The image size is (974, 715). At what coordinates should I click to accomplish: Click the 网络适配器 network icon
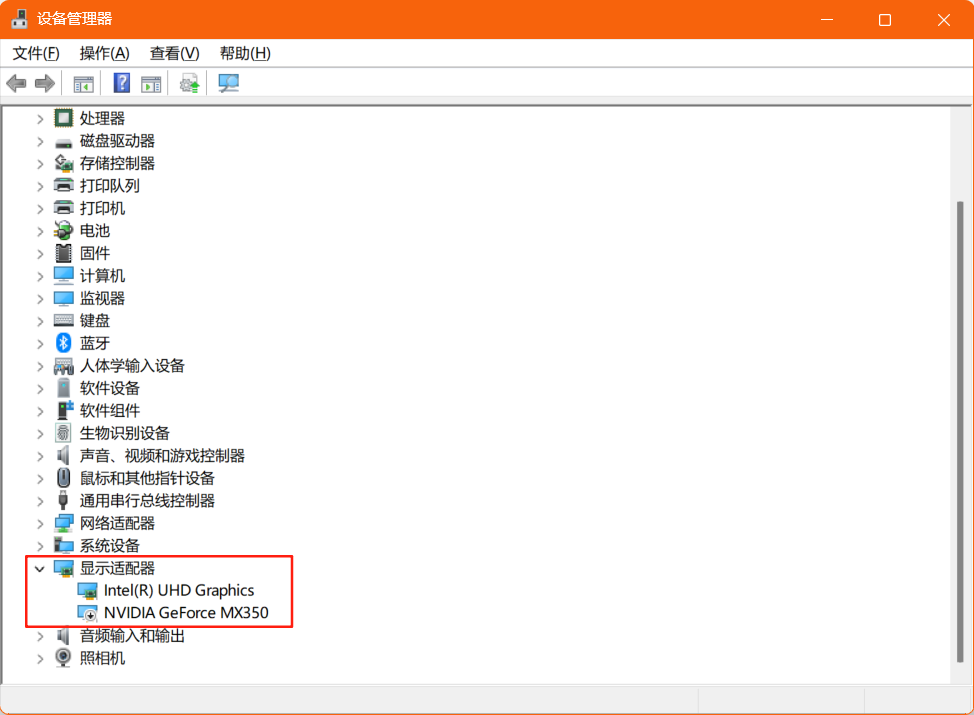[63, 523]
